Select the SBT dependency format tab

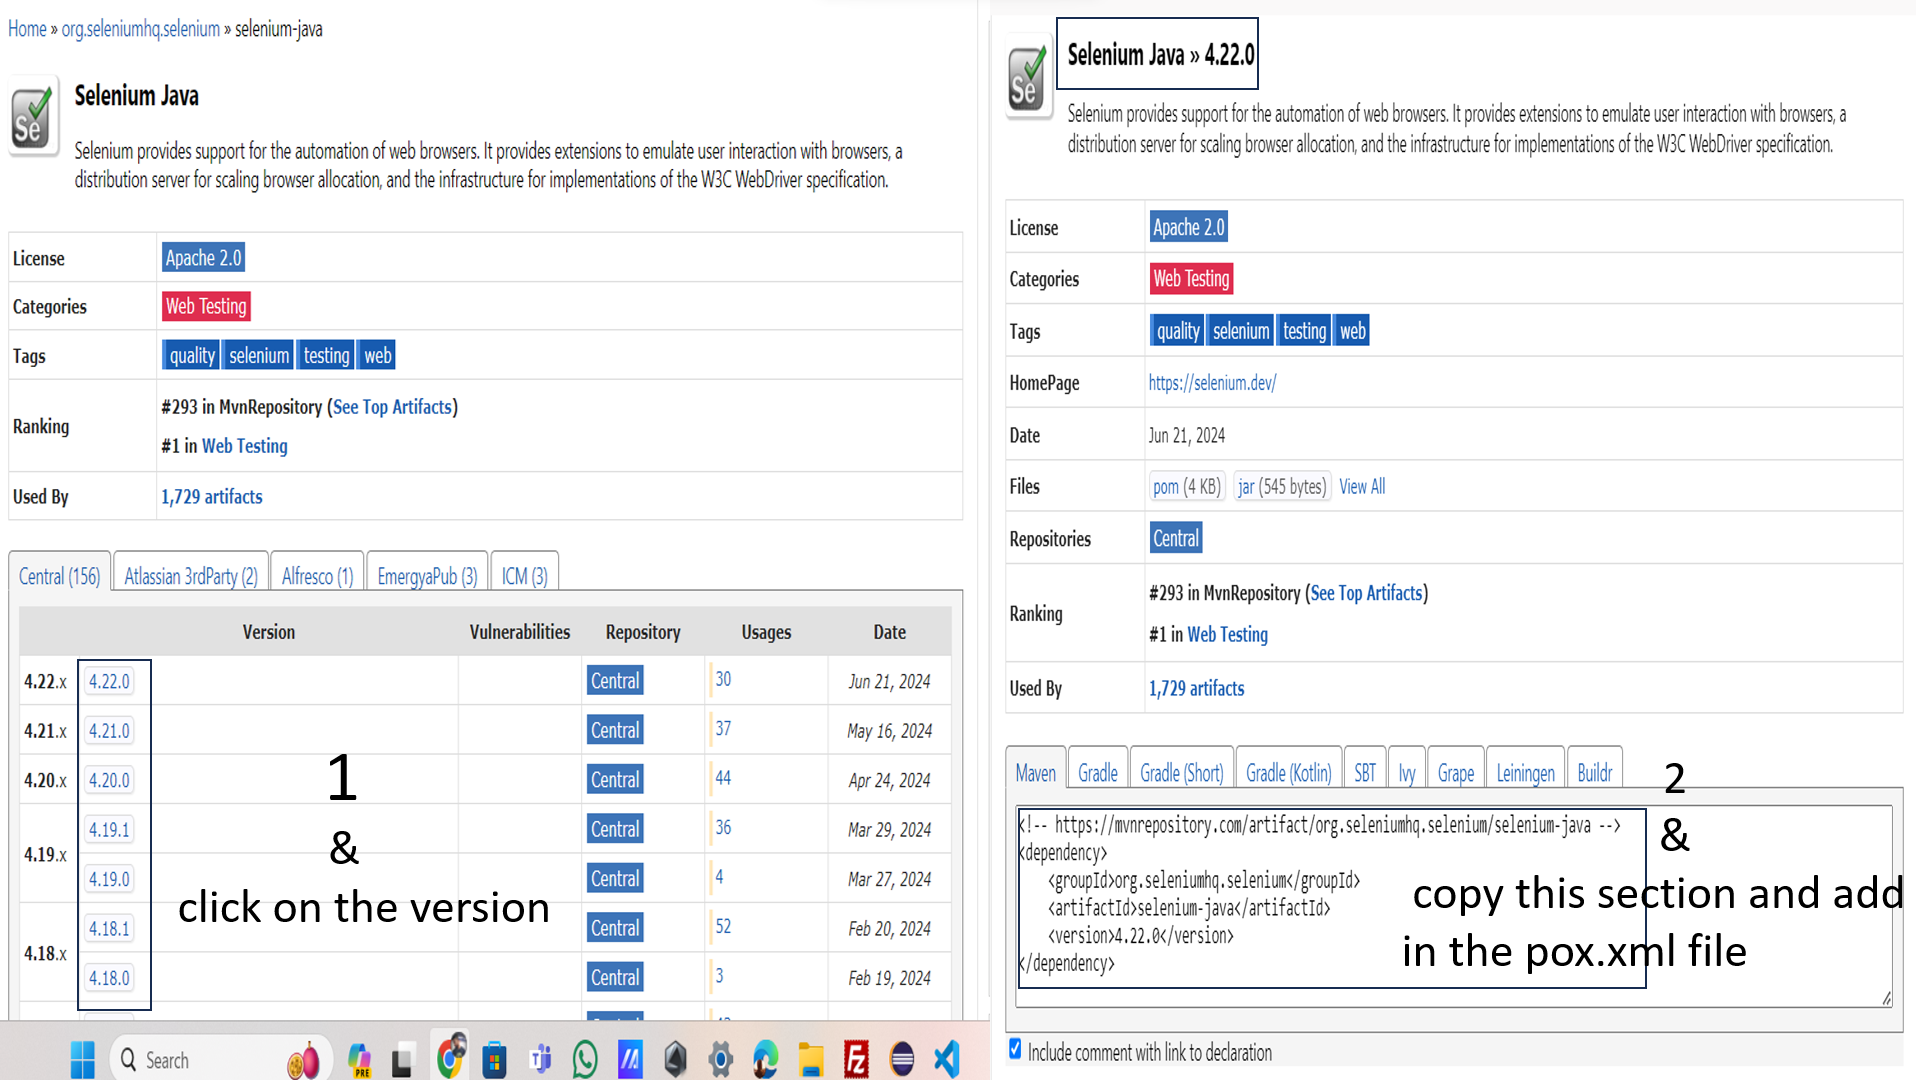pos(1364,771)
